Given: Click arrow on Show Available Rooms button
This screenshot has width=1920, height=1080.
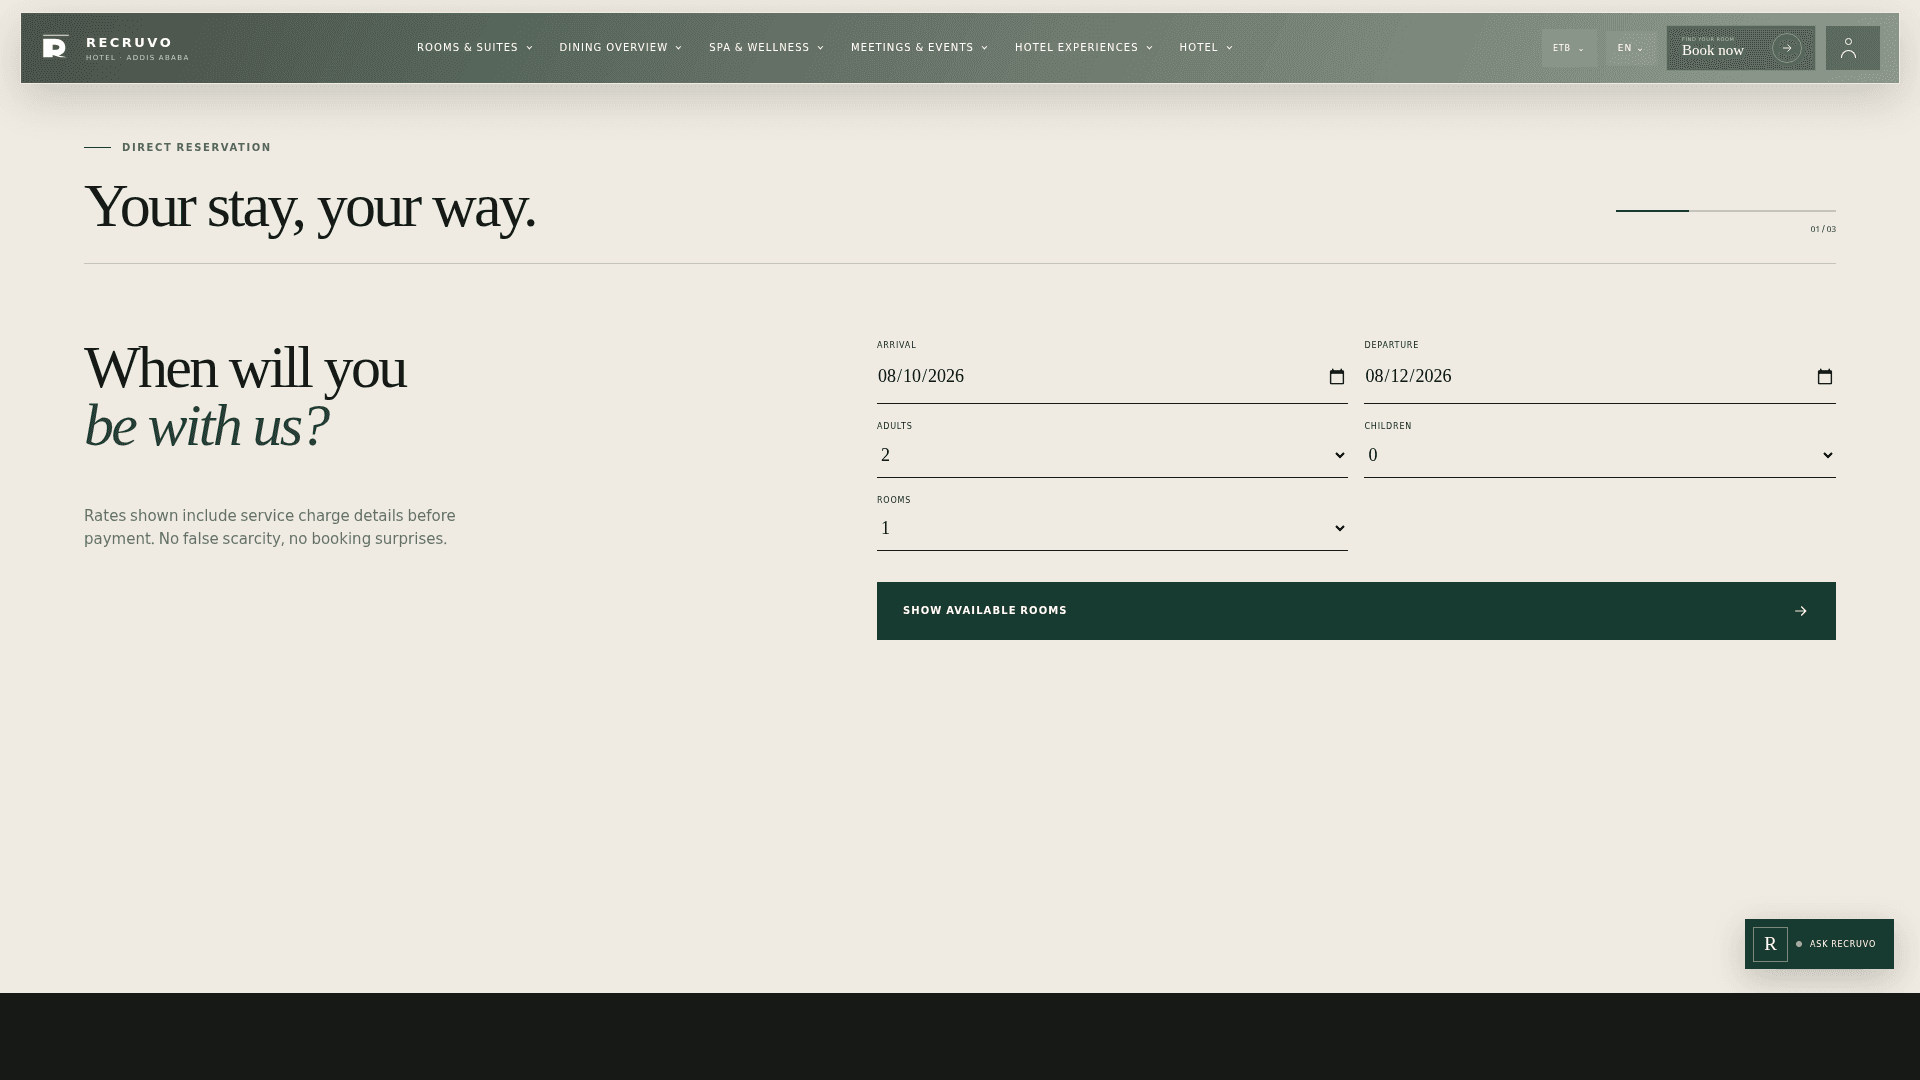Looking at the screenshot, I should tap(1800, 611).
